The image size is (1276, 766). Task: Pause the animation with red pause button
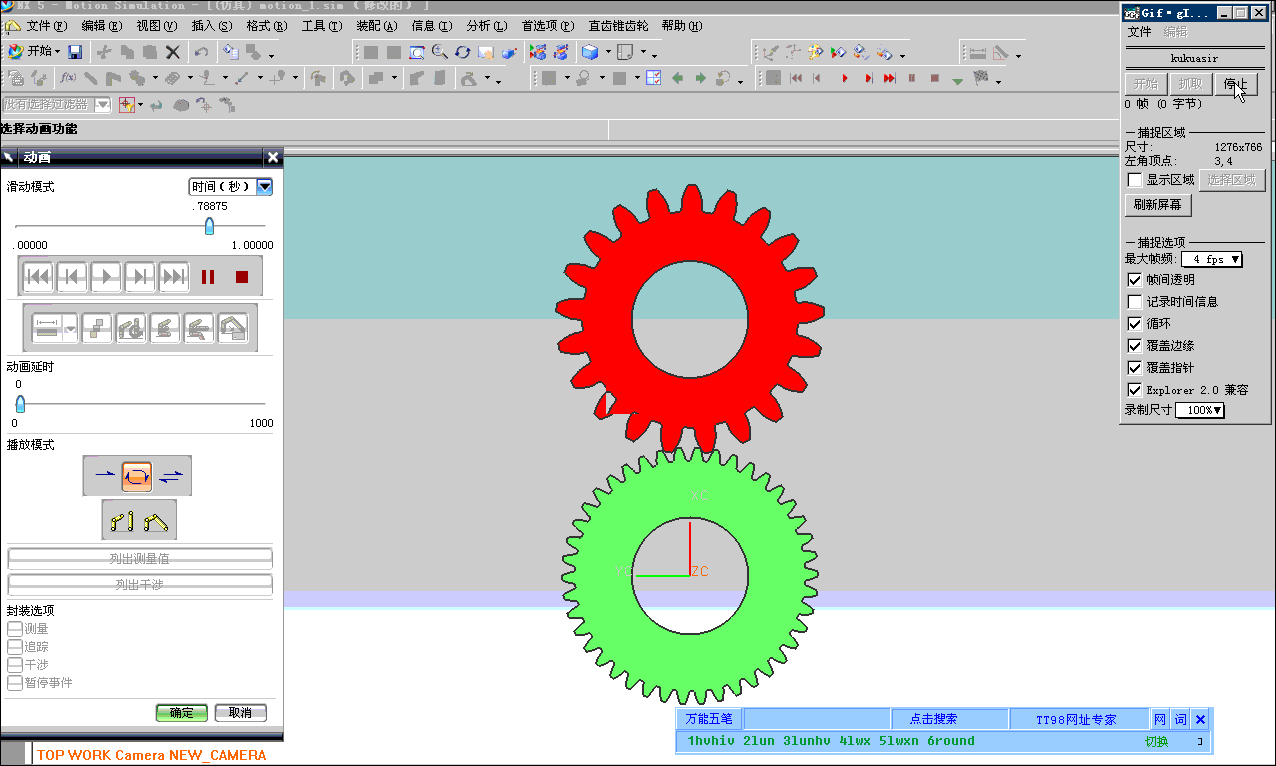[208, 277]
